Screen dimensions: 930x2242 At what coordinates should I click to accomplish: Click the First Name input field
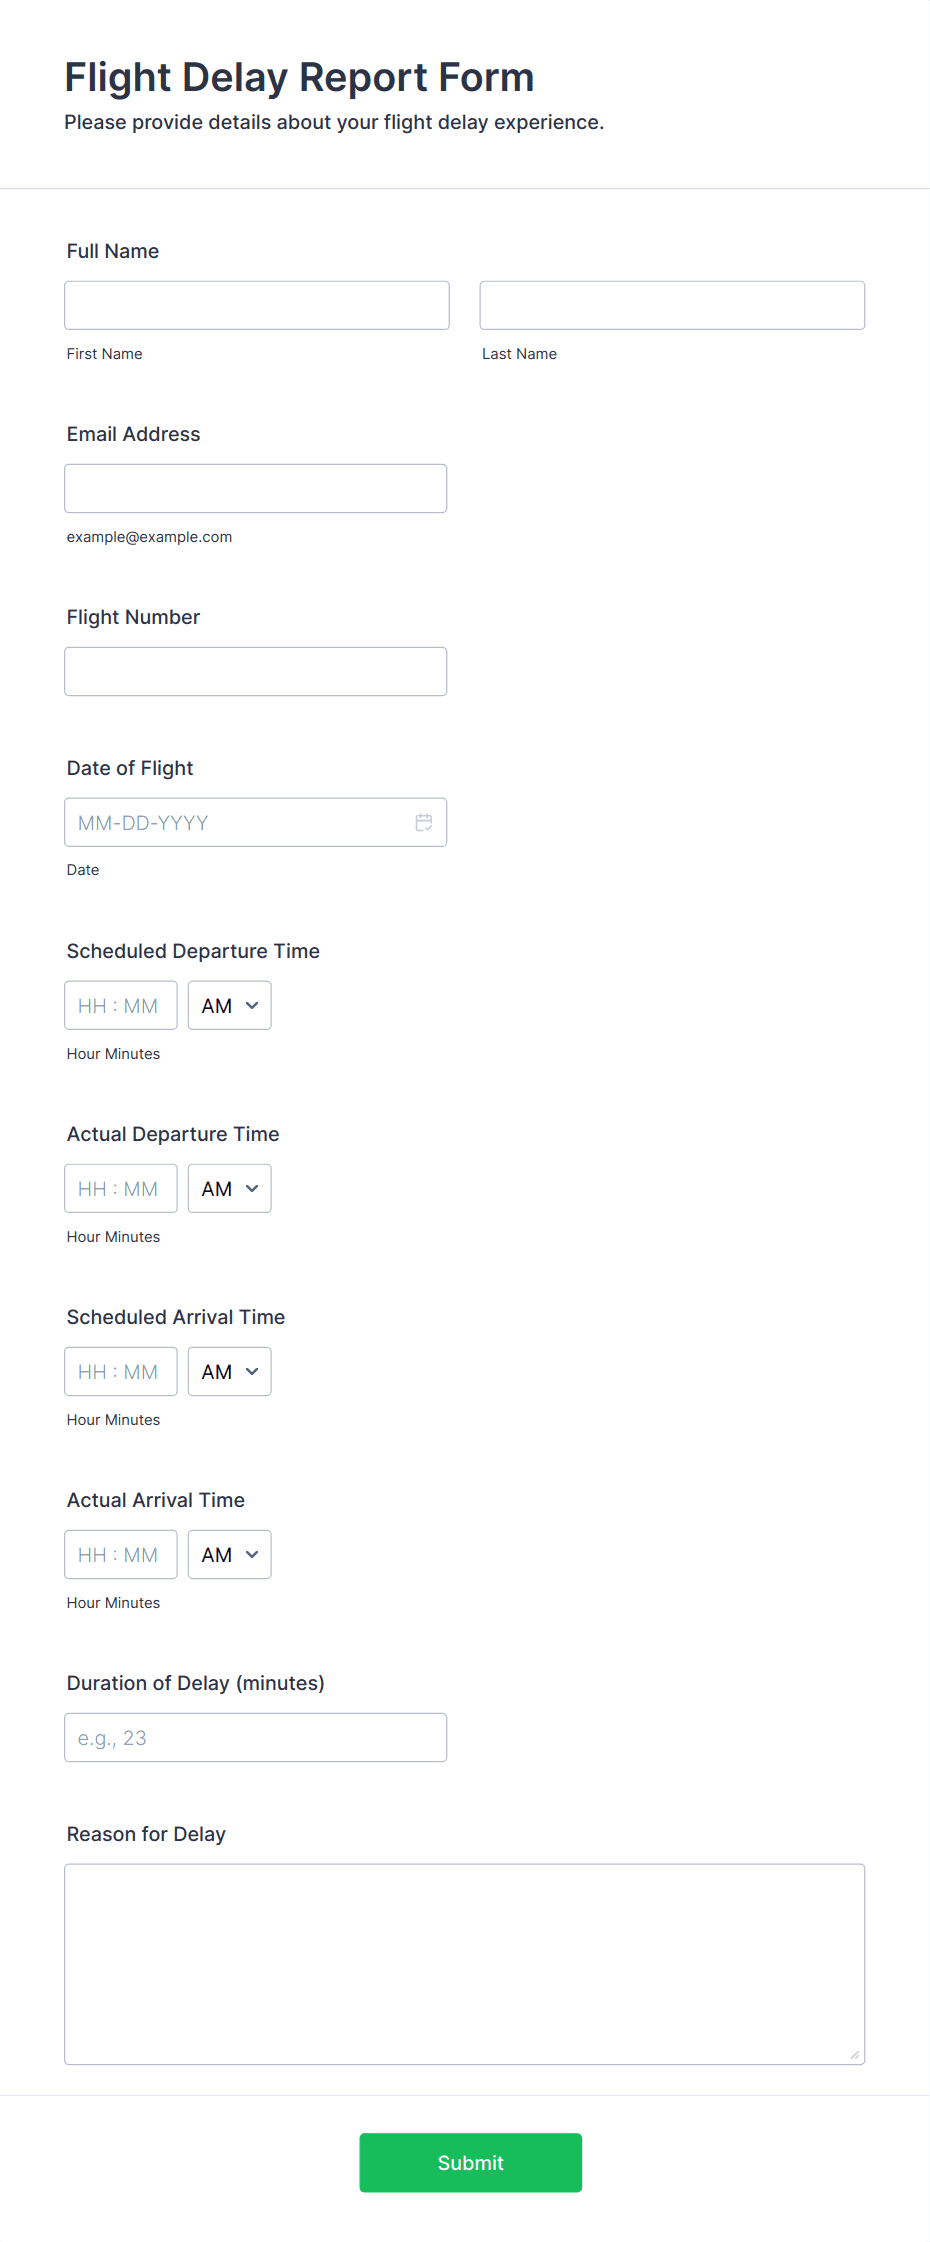pos(257,305)
